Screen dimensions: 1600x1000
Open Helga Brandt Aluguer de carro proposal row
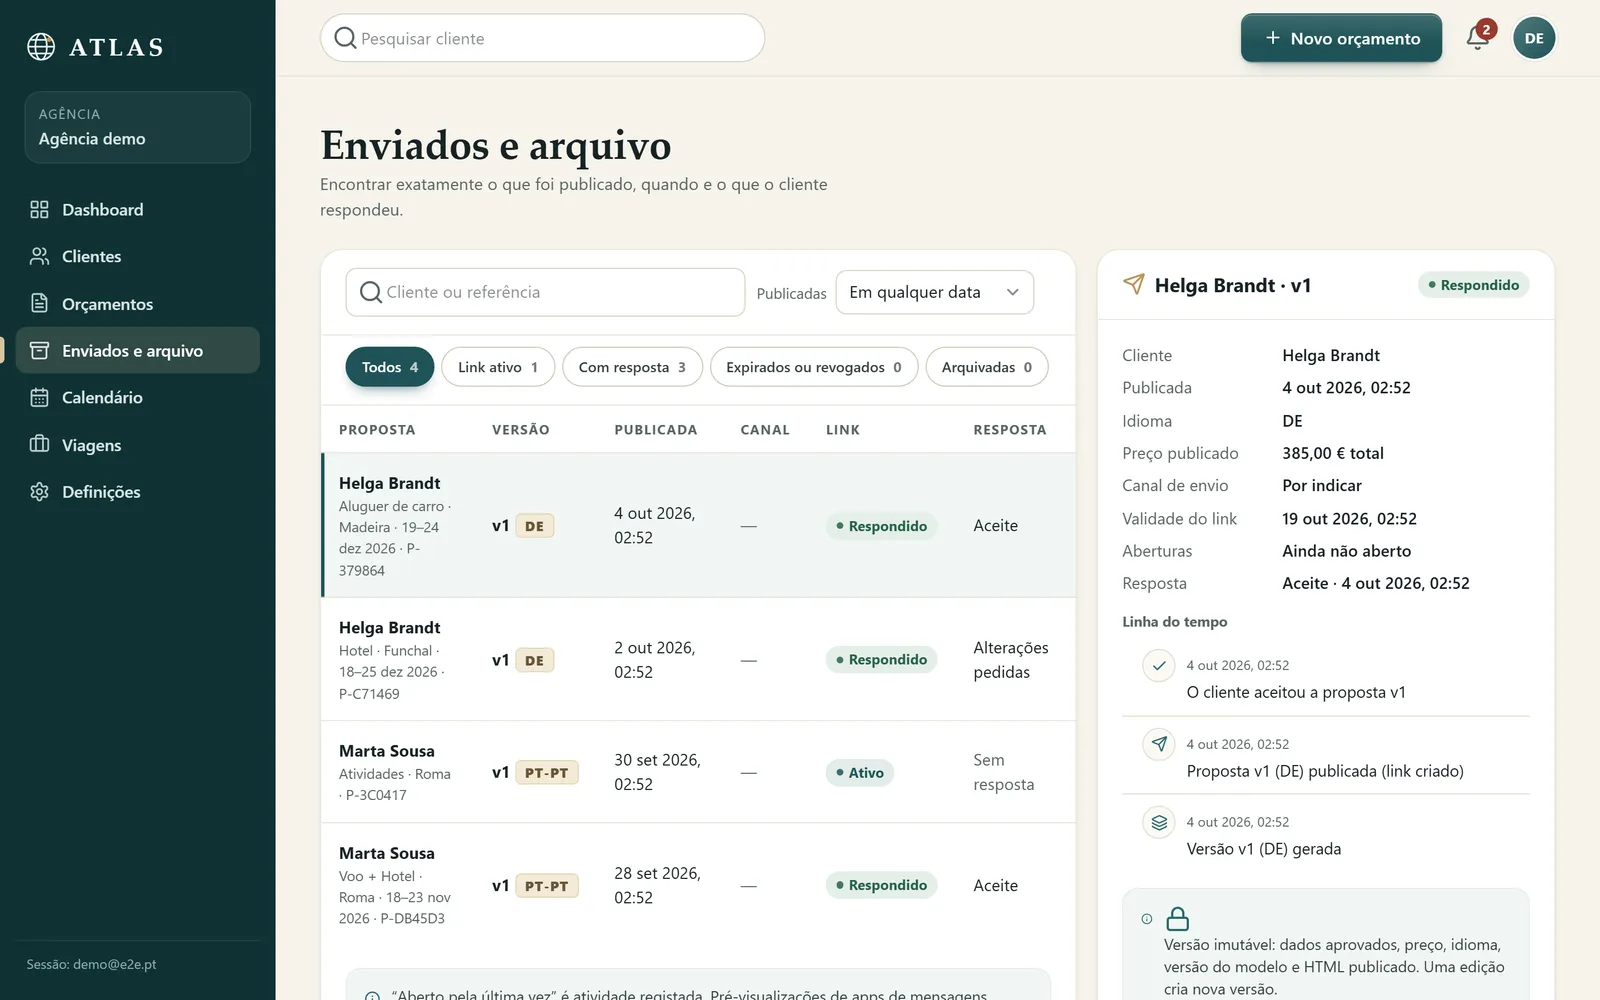pos(698,525)
